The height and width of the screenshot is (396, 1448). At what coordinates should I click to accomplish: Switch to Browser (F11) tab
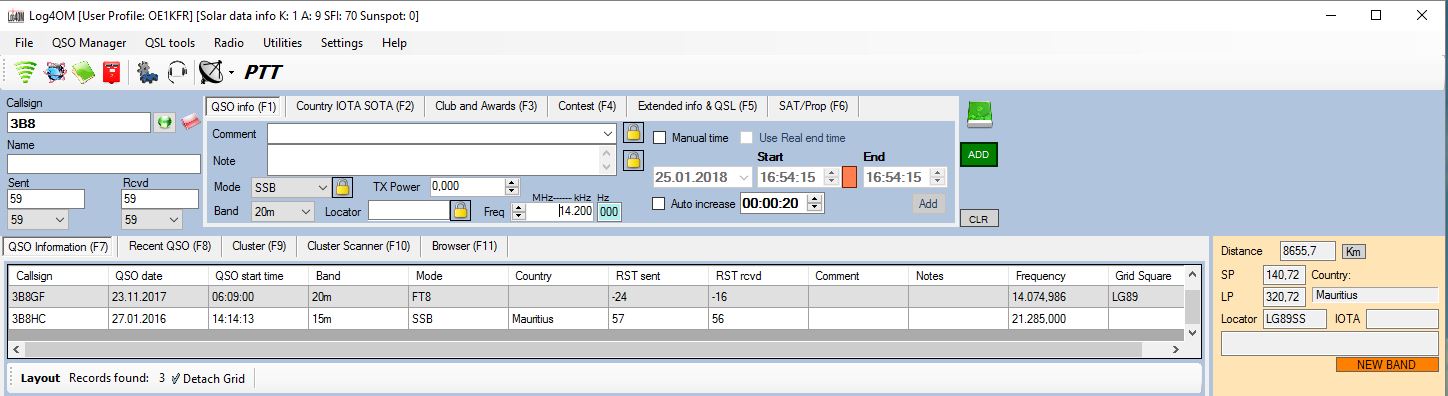click(464, 245)
